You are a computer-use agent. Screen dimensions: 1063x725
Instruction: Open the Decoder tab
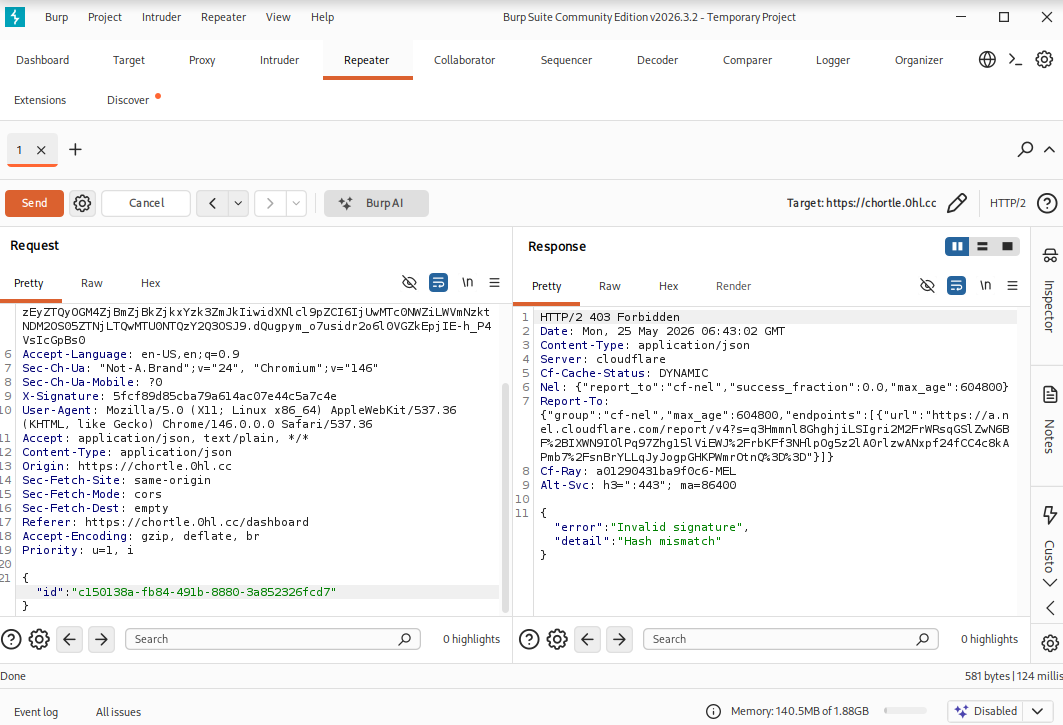[x=658, y=60]
